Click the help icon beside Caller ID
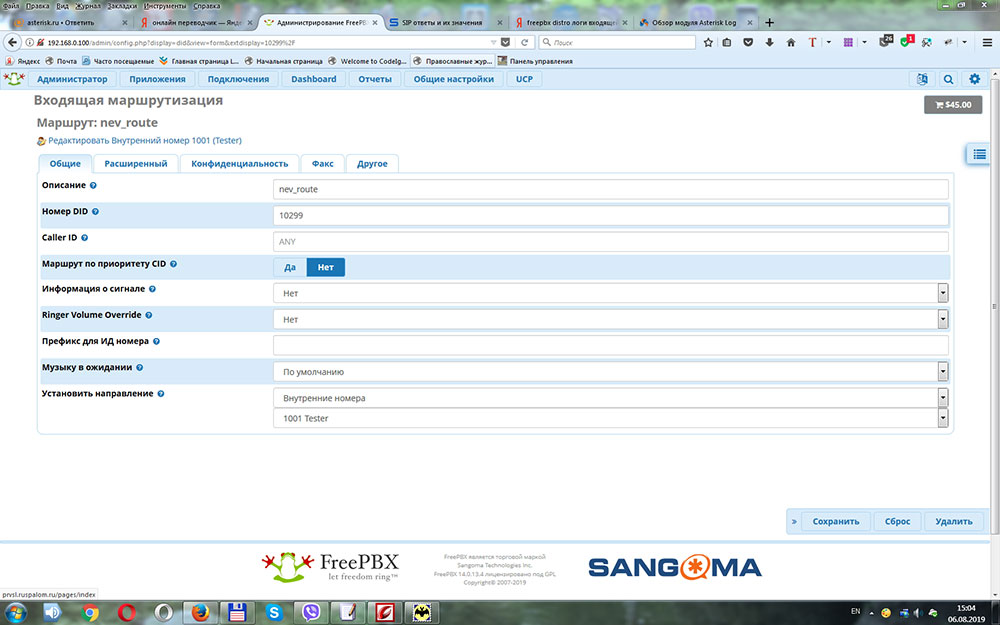1000x625 pixels. click(x=85, y=238)
